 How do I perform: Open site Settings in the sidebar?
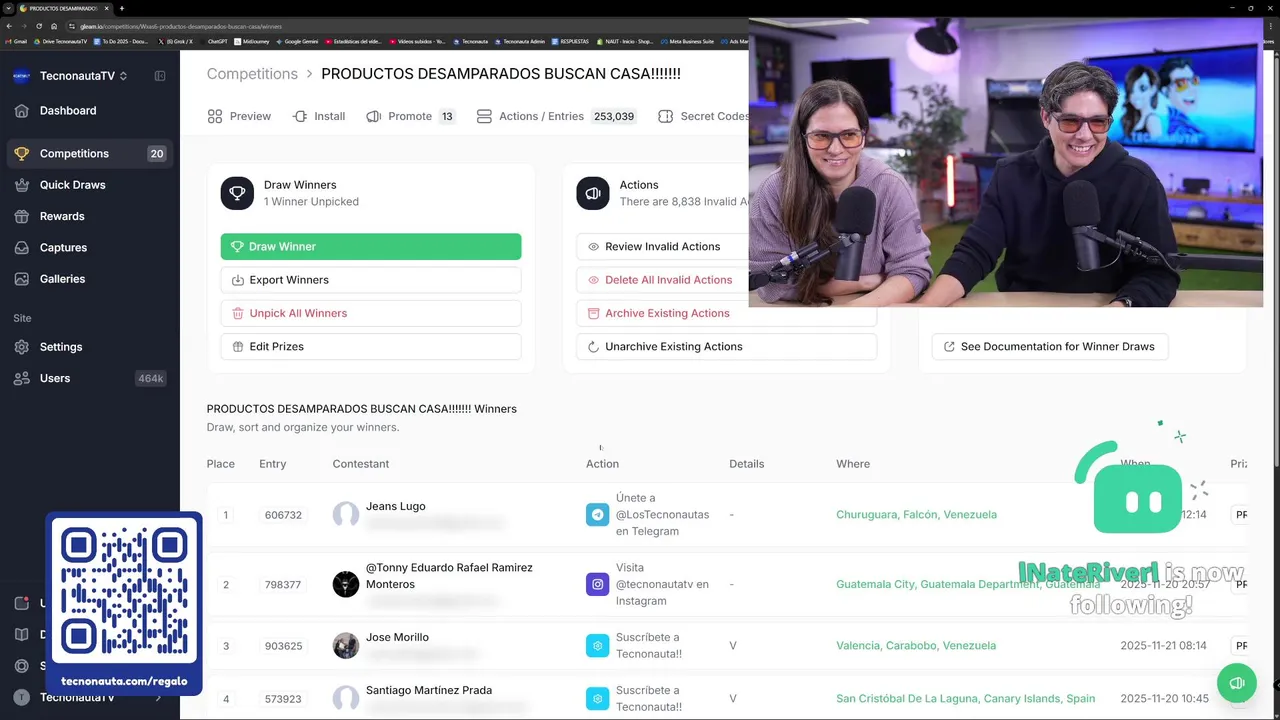(x=90, y=347)
